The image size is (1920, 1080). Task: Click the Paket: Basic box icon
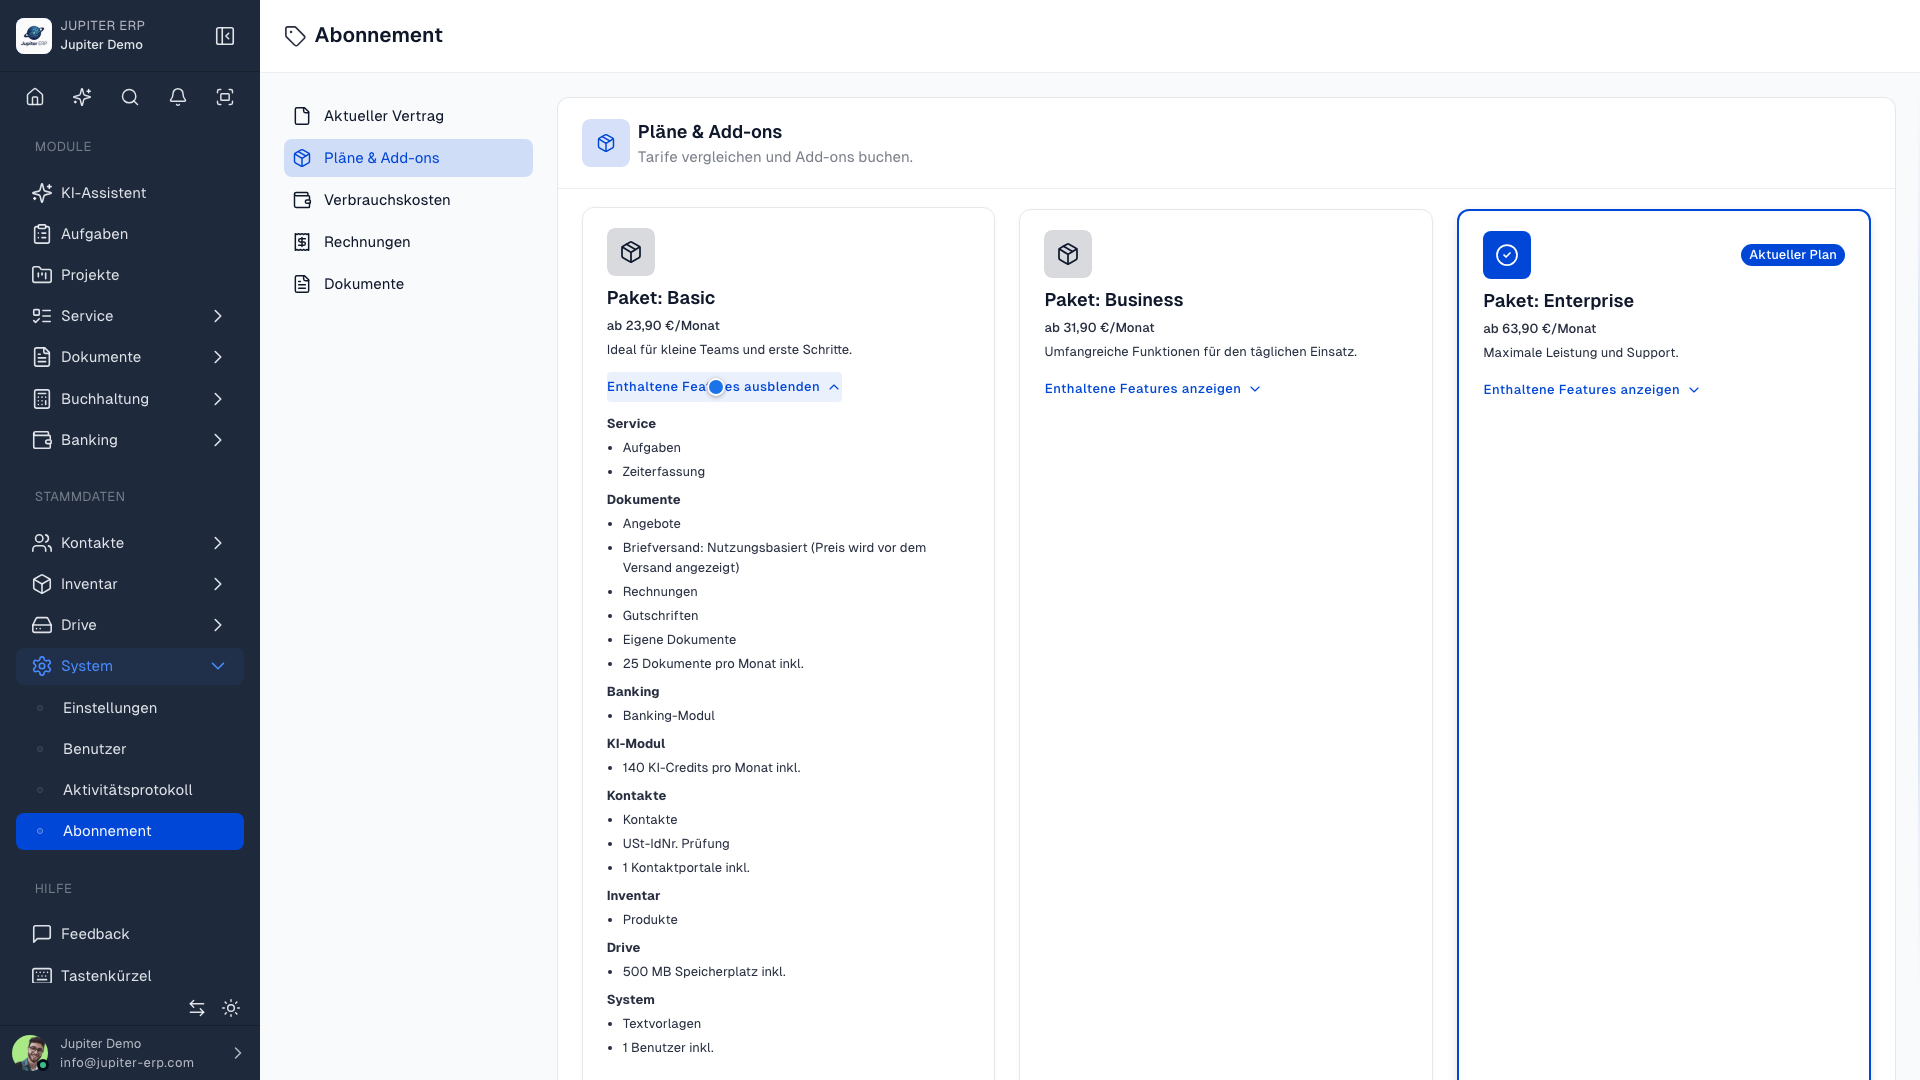tap(631, 252)
